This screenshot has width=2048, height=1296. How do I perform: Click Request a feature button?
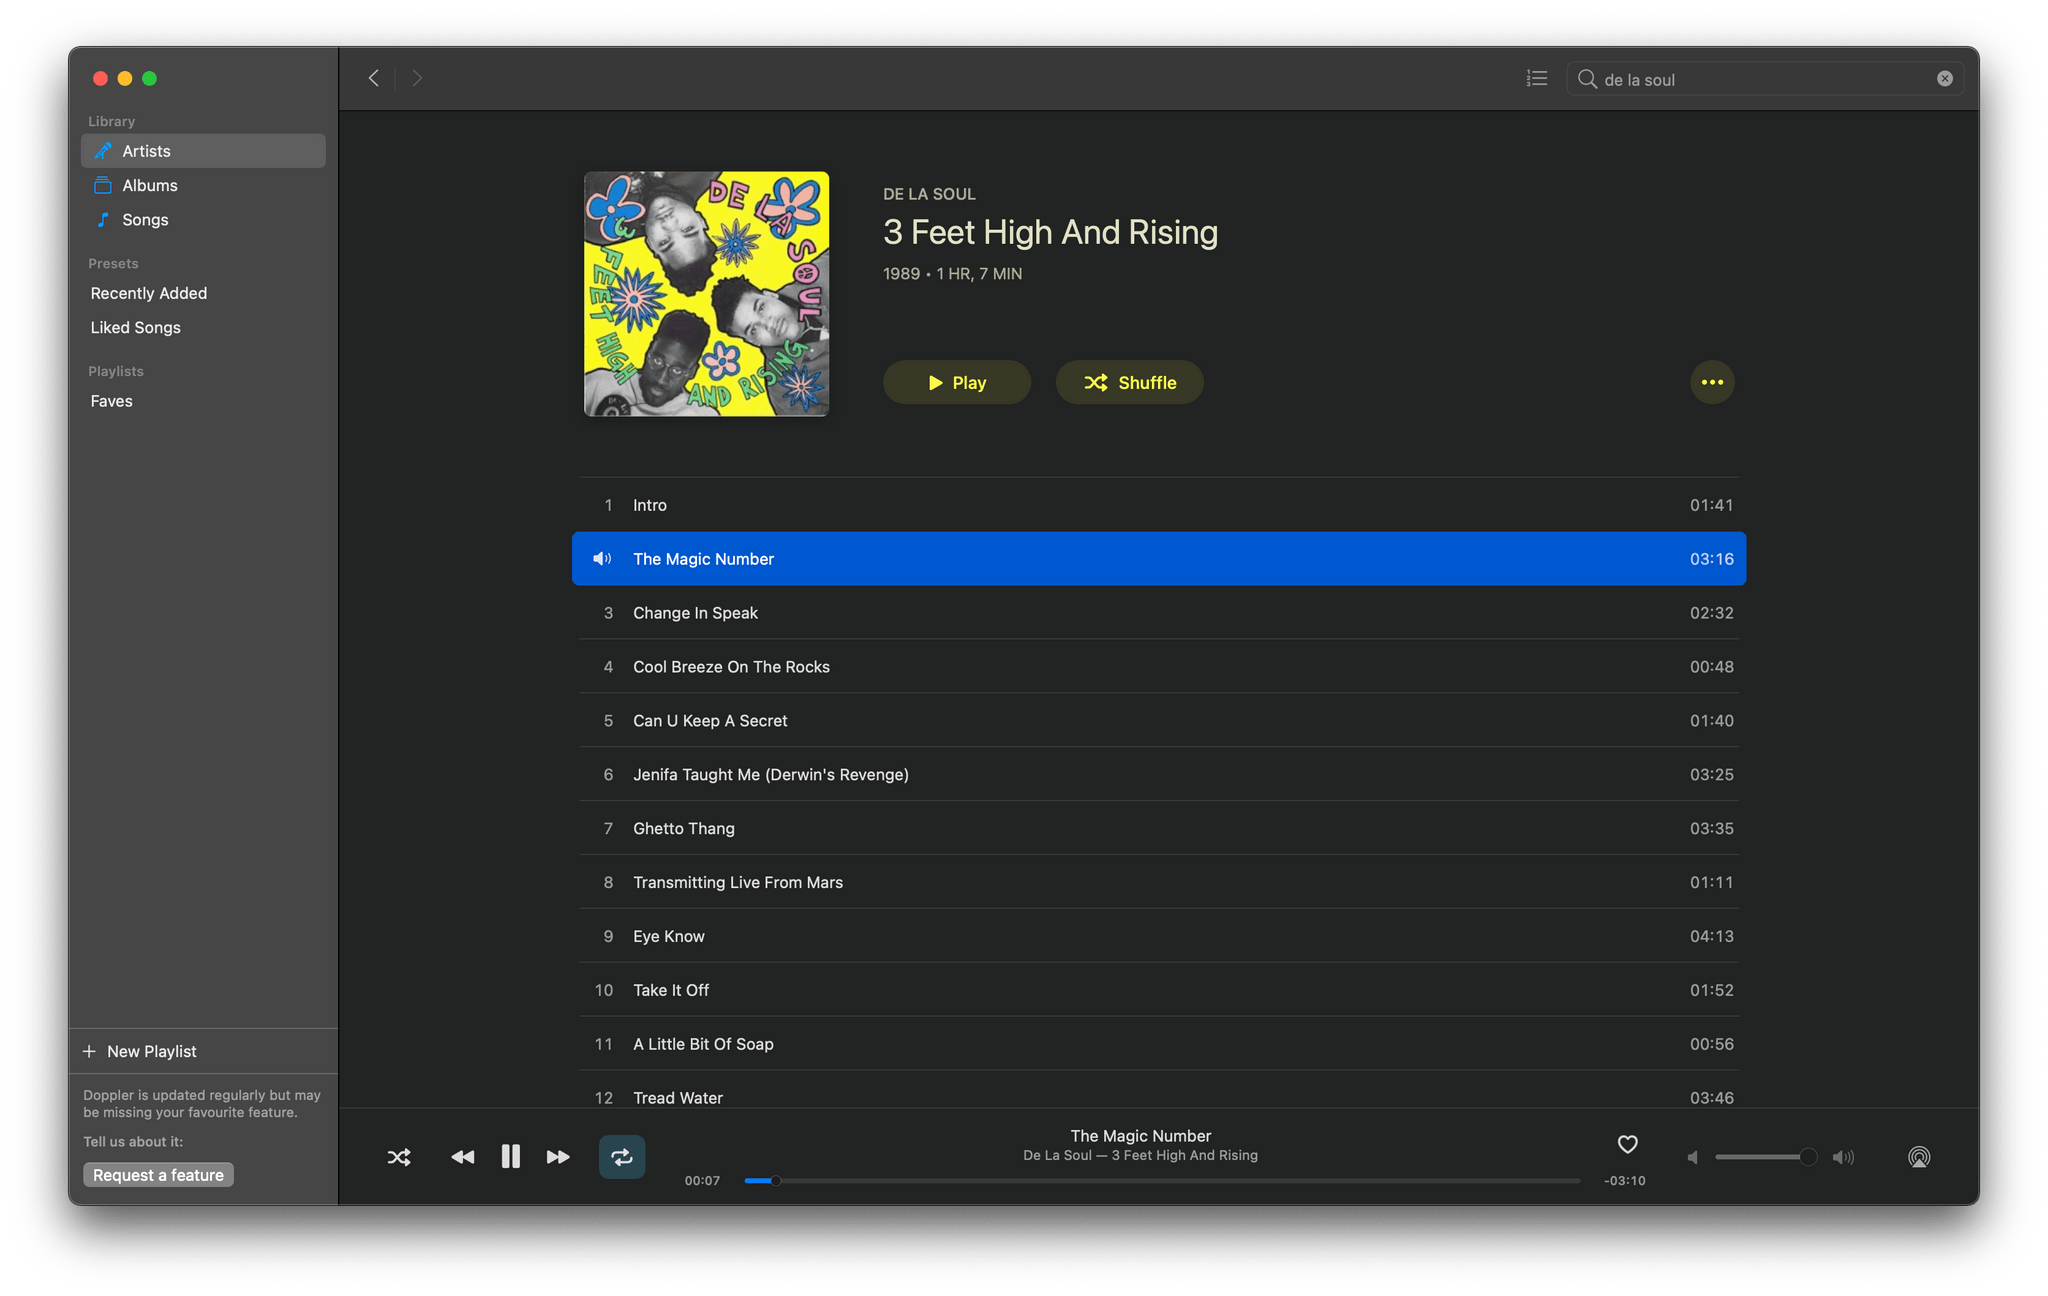[157, 1172]
